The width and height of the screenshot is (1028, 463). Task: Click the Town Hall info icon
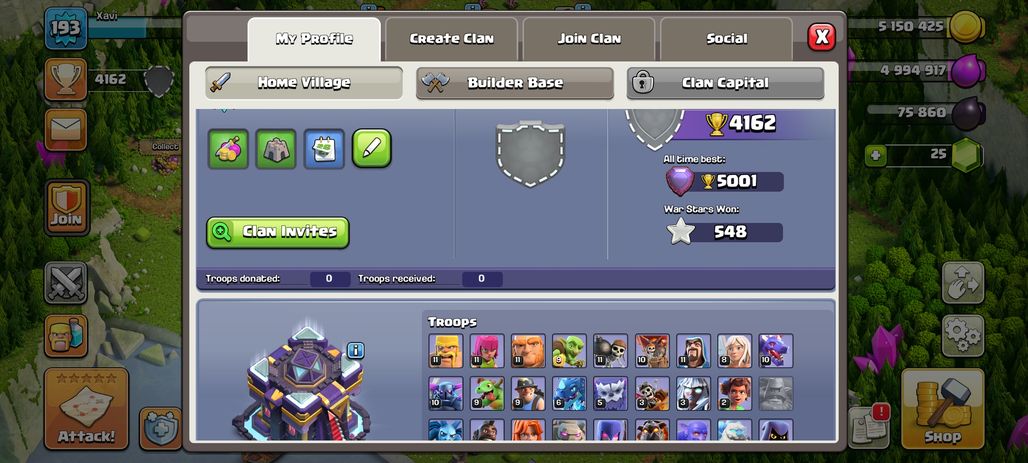coord(355,350)
